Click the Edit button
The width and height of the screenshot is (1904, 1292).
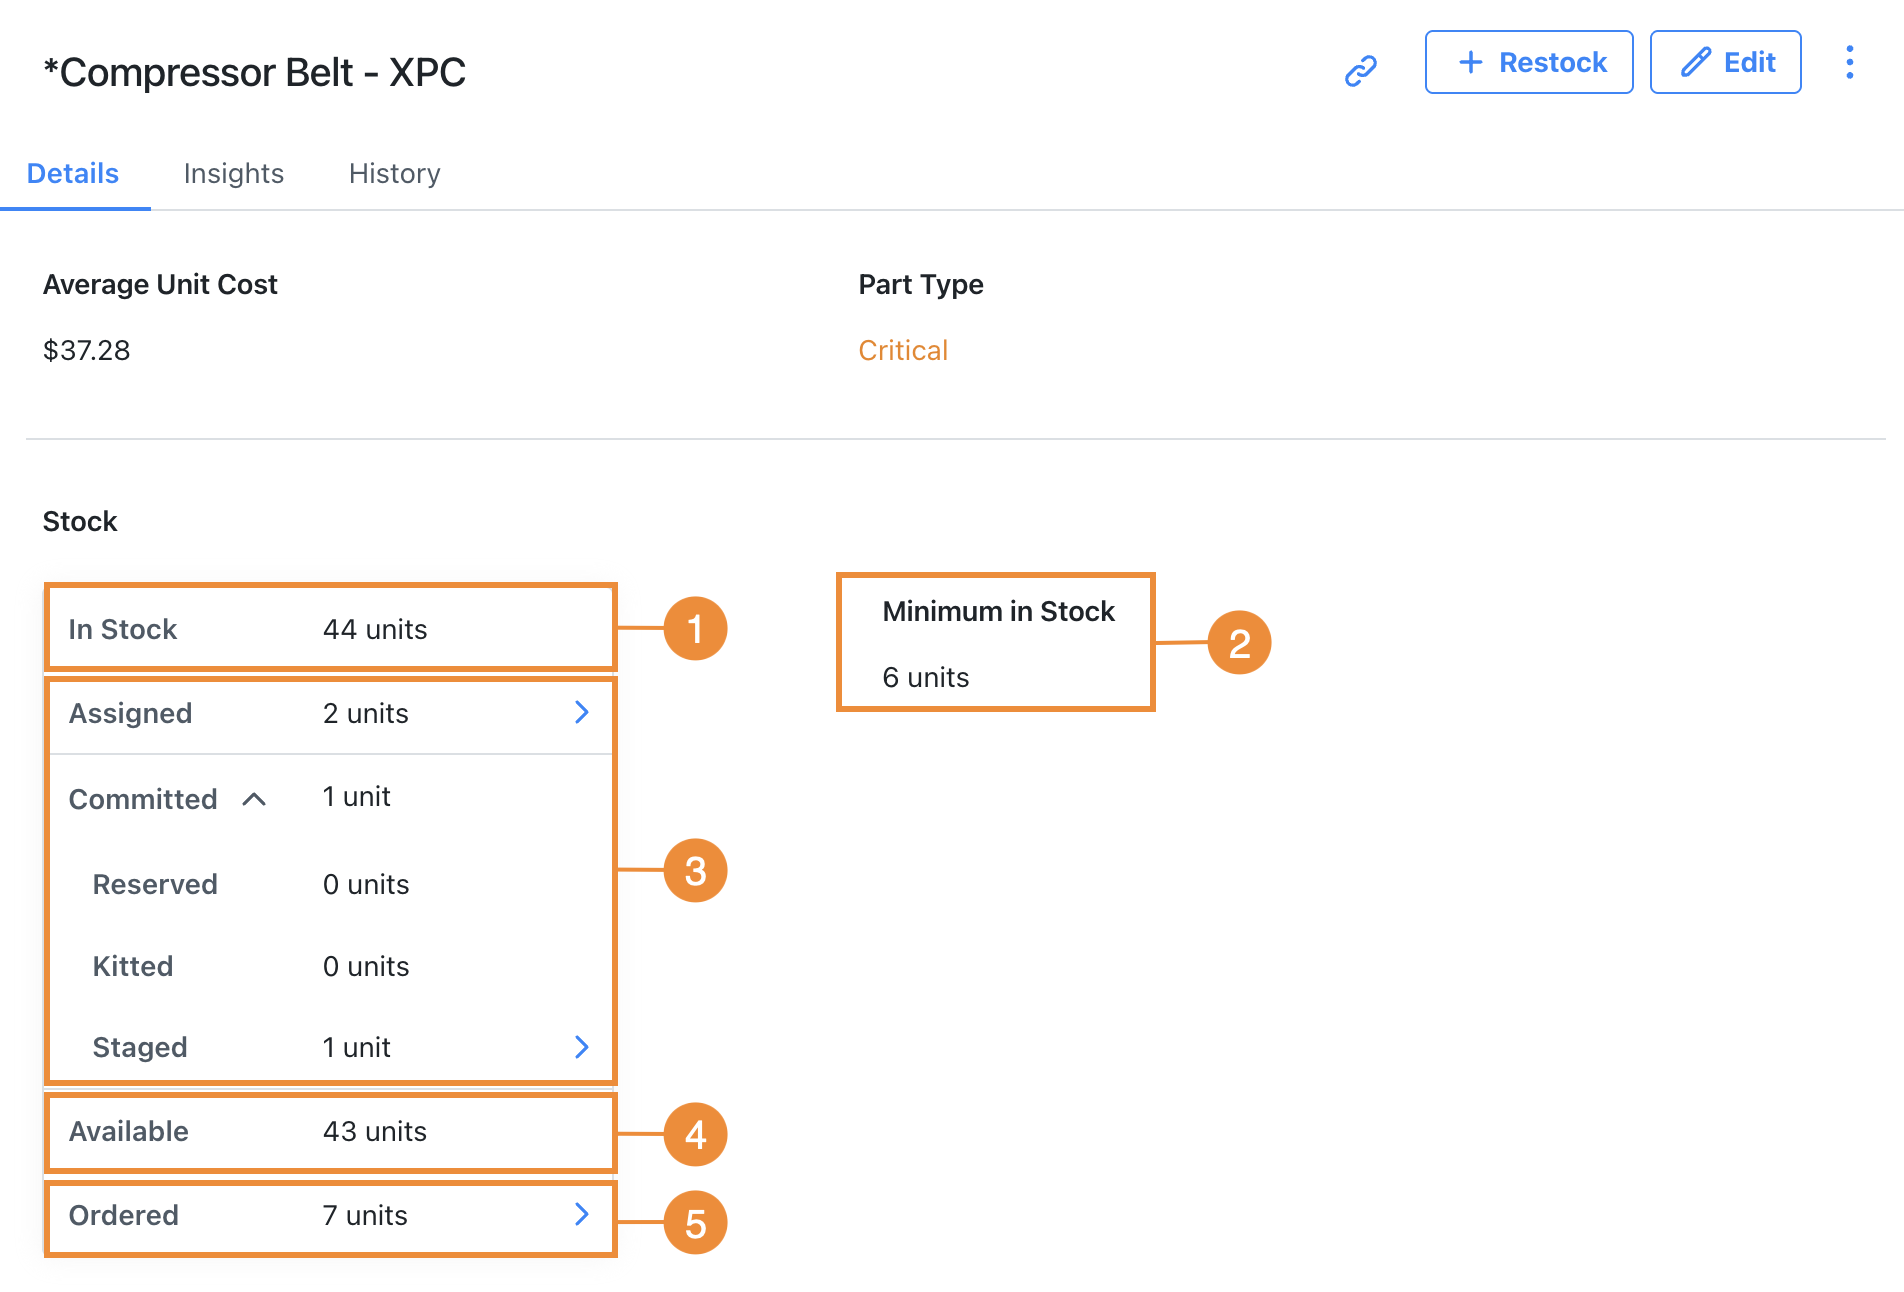pyautogui.click(x=1725, y=62)
